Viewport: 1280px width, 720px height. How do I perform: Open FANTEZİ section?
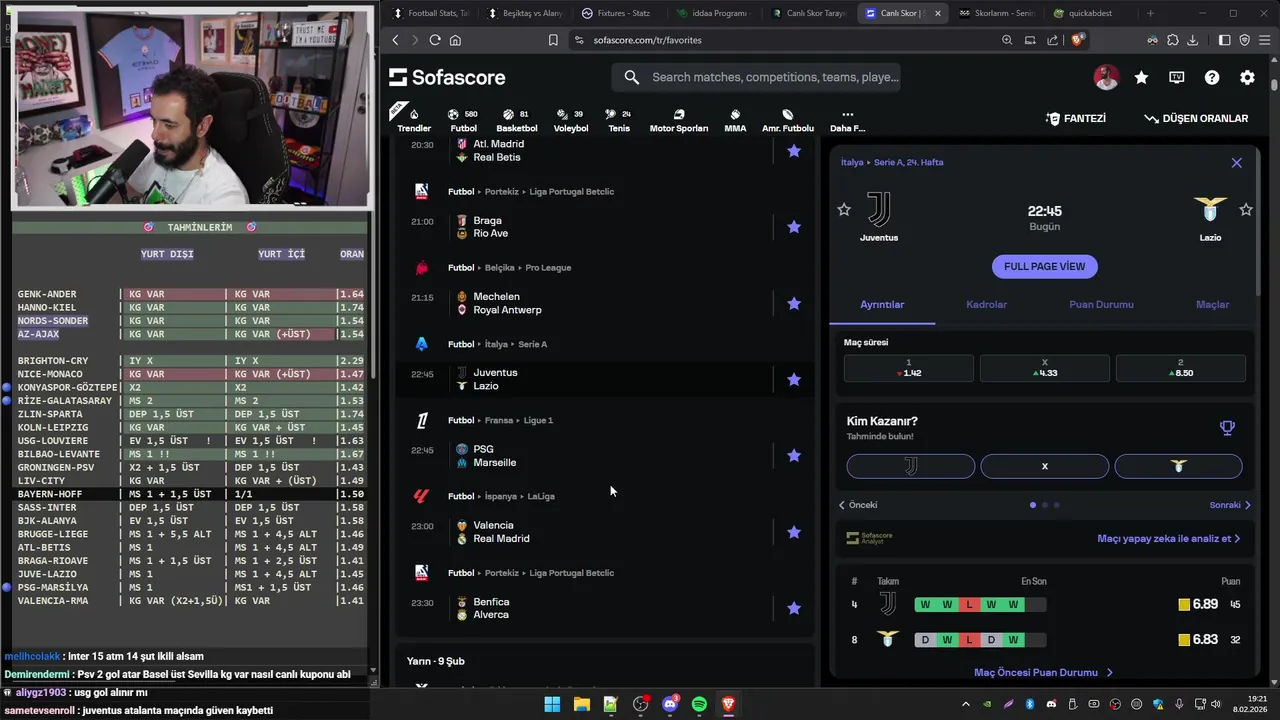click(x=1076, y=118)
